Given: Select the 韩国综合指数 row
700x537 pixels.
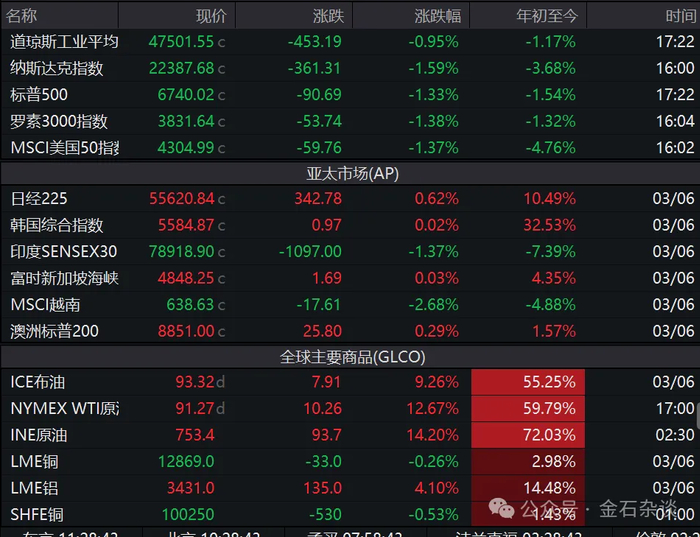Looking at the screenshot, I should 57,225.
